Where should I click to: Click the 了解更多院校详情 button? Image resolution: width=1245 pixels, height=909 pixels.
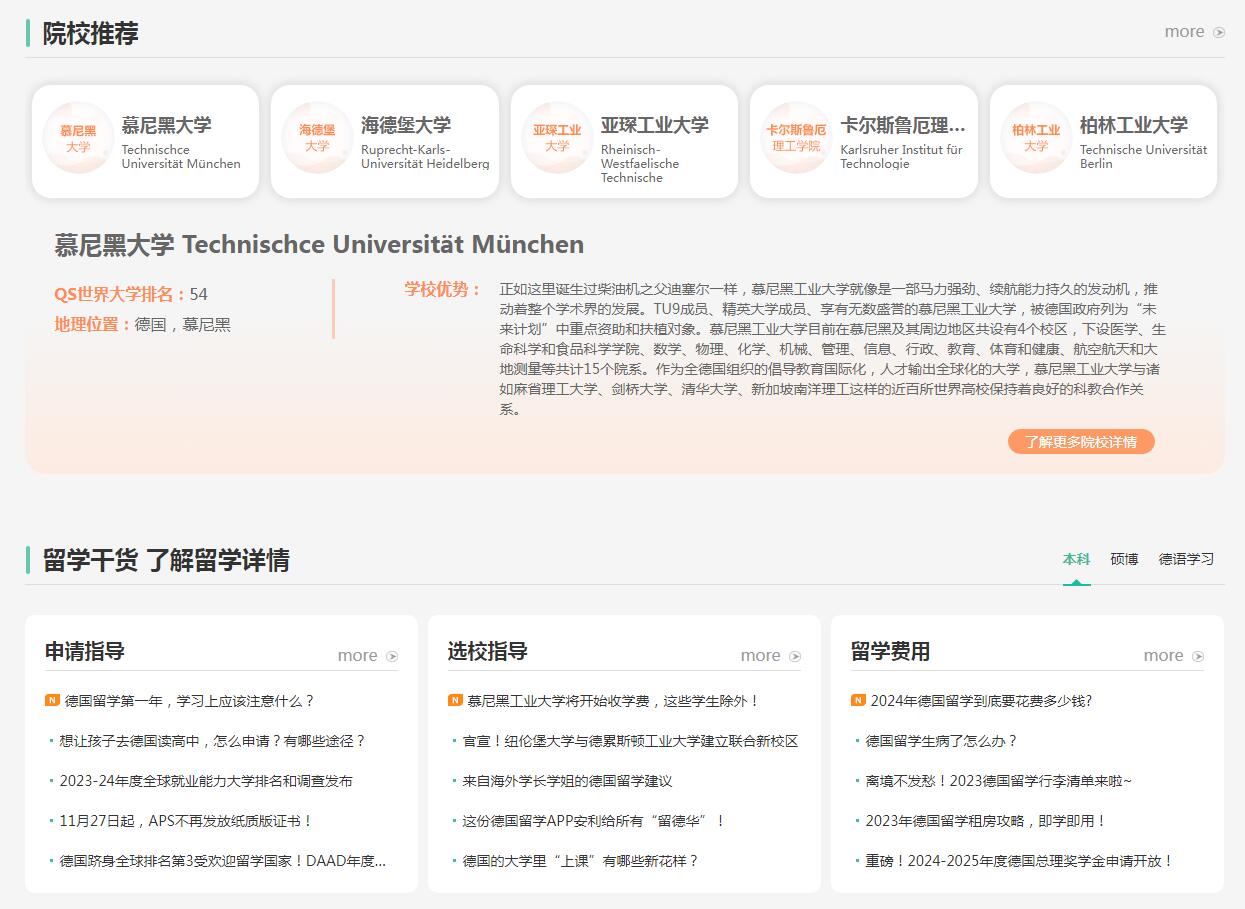pos(1081,442)
